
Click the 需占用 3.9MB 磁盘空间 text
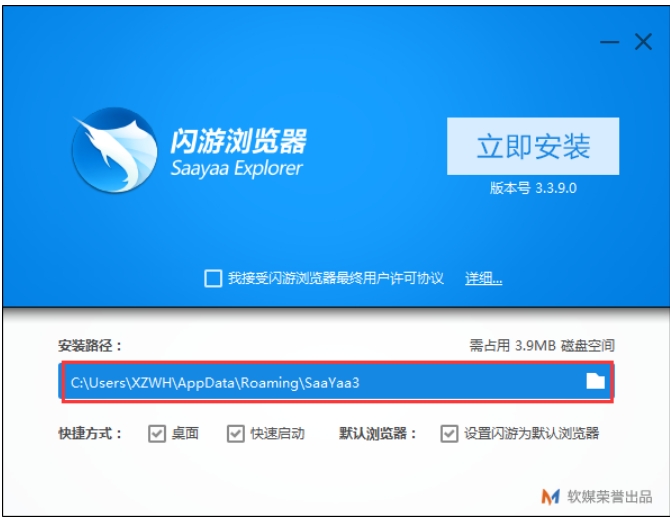coord(542,345)
